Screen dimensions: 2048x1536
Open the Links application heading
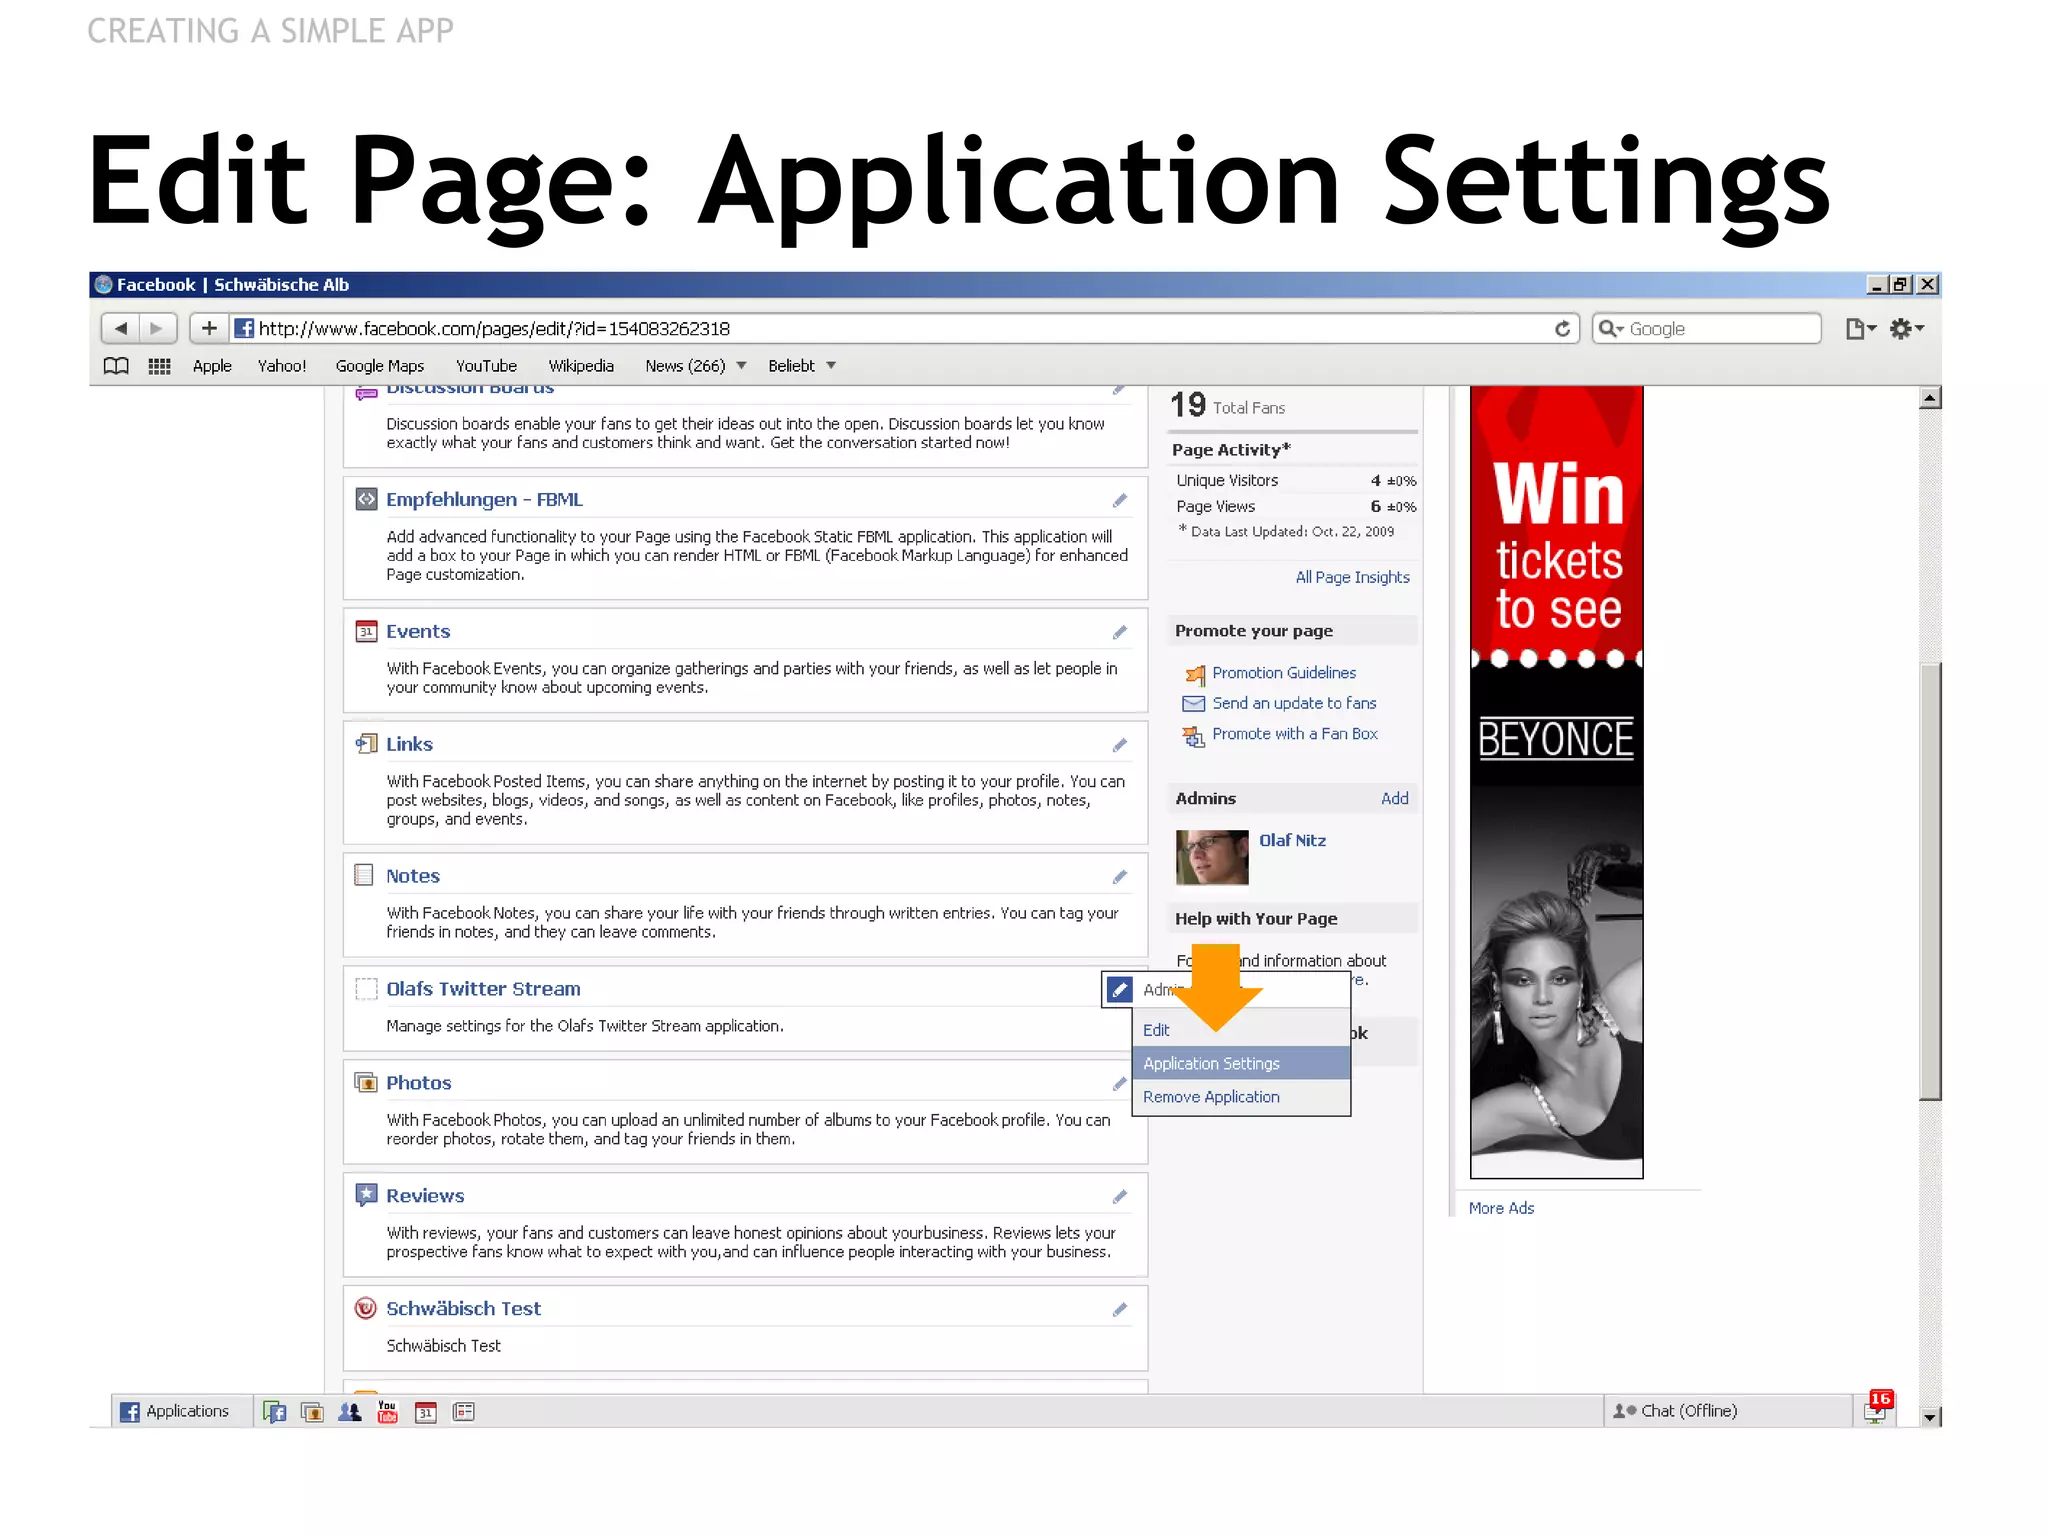coord(409,744)
